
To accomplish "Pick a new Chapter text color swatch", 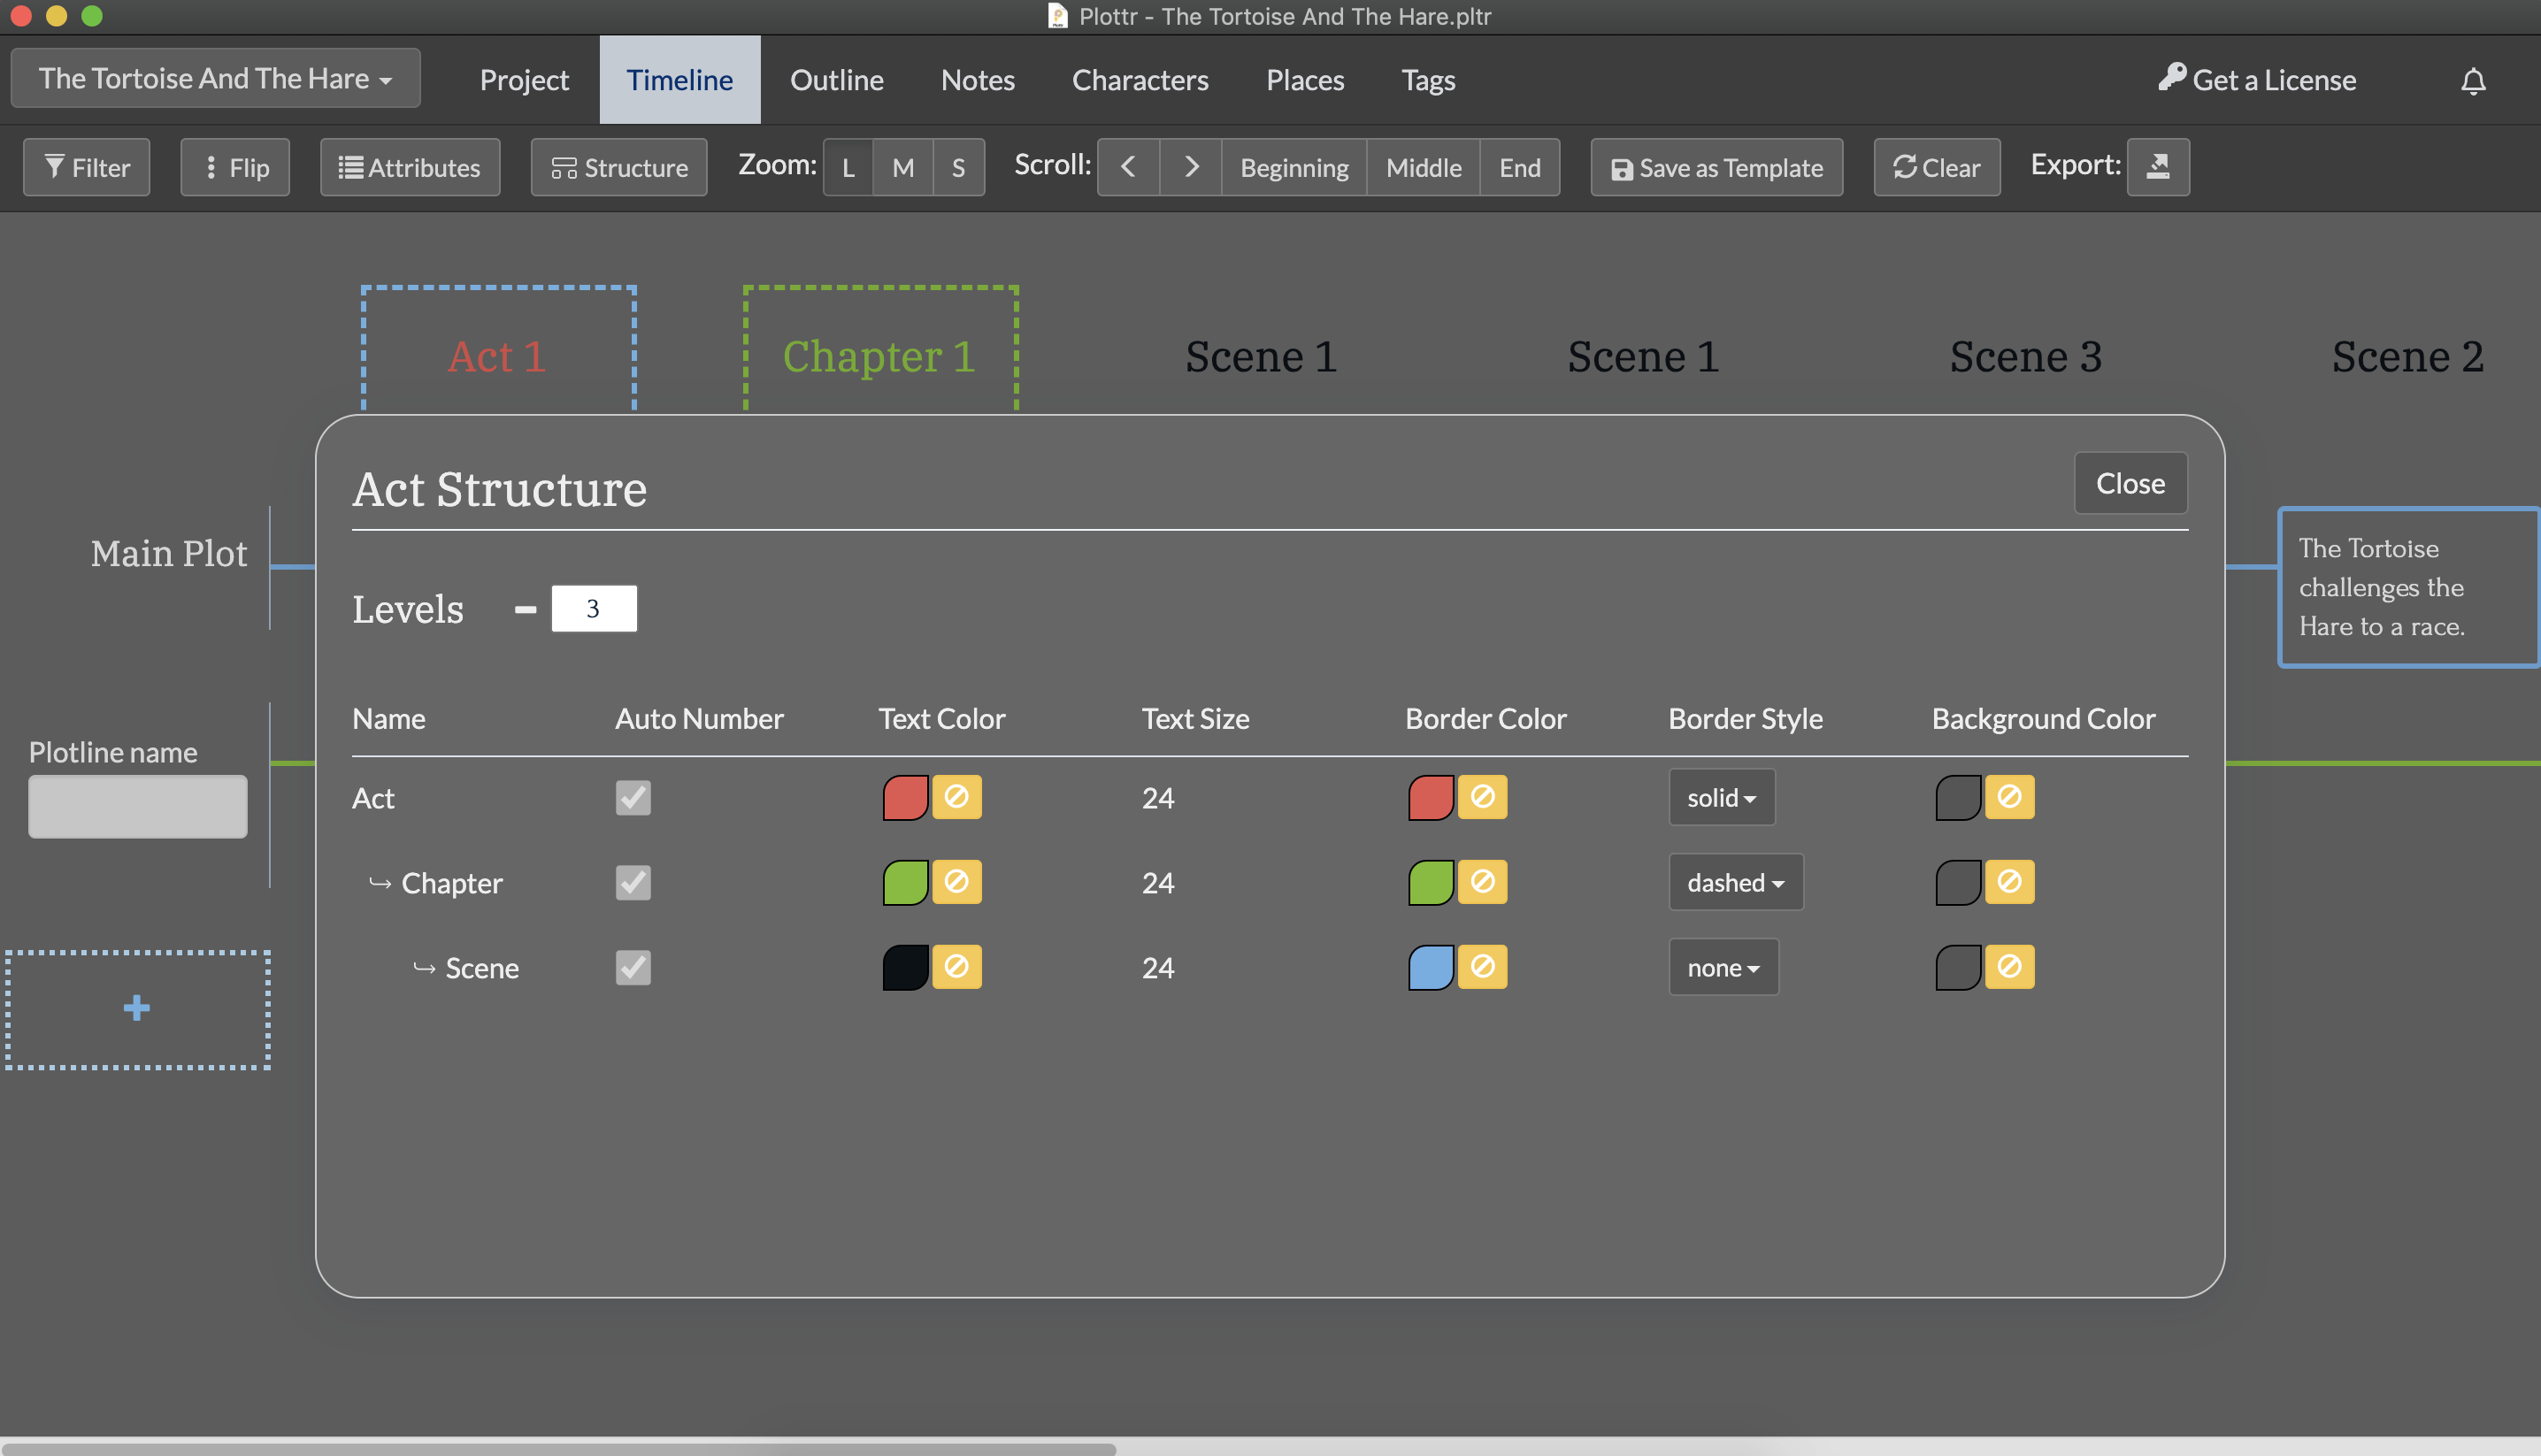I will click(x=903, y=882).
